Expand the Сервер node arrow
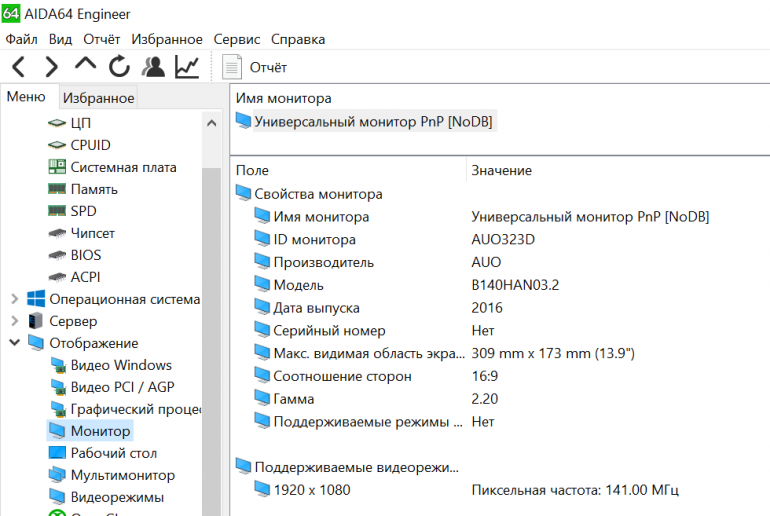This screenshot has height=516, width=770. (x=15, y=321)
